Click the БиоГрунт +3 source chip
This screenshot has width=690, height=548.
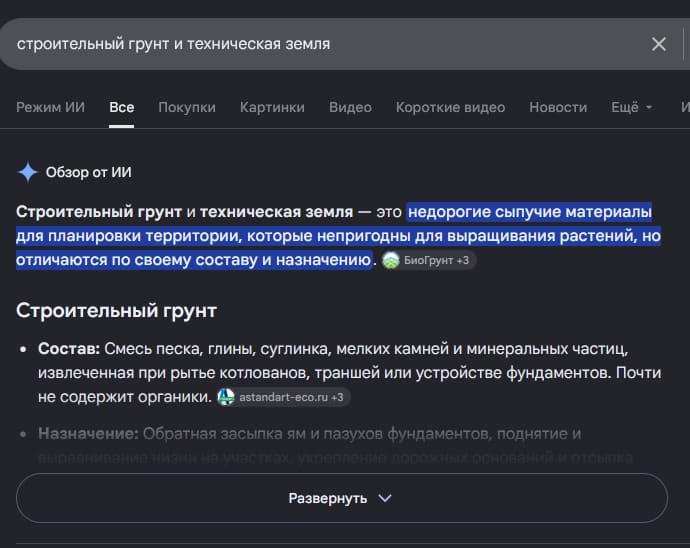tap(428, 260)
